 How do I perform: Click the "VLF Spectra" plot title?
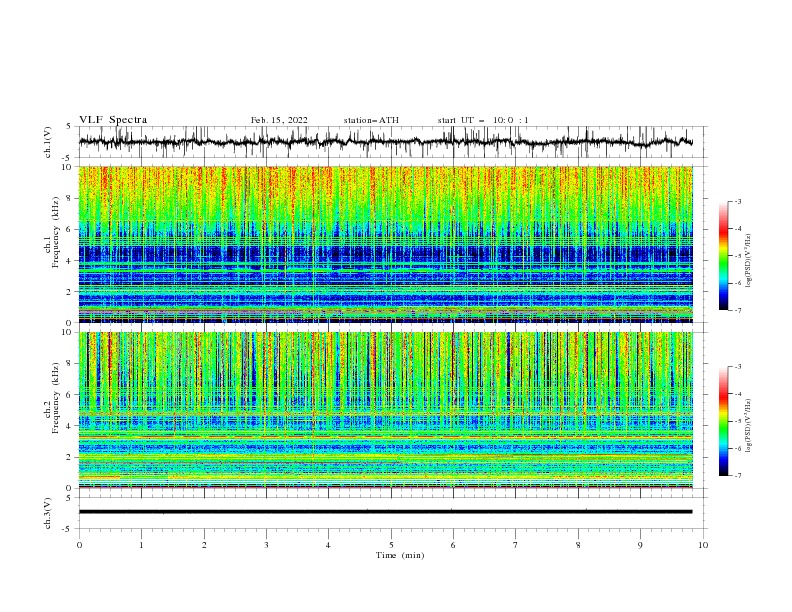(x=113, y=120)
